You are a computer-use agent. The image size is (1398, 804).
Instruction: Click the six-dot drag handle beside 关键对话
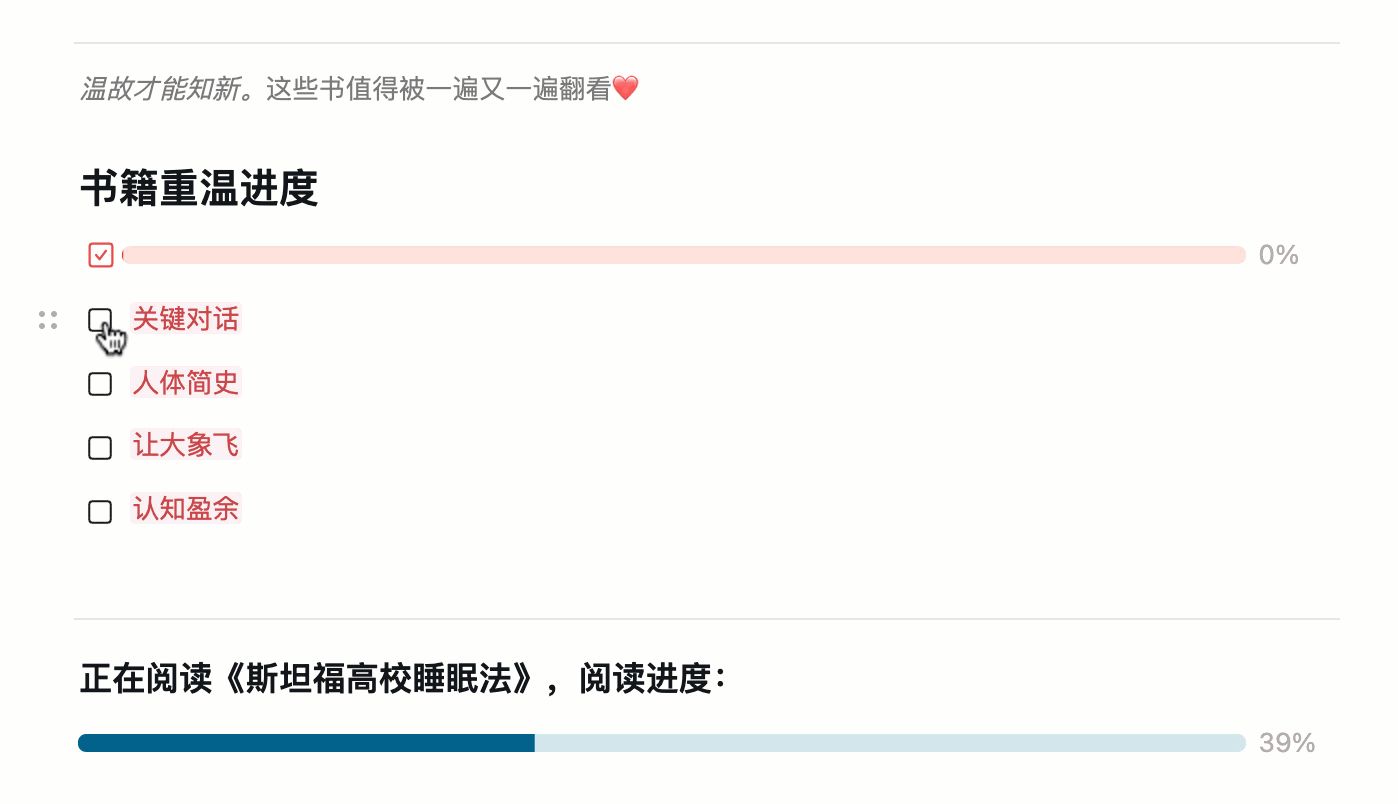point(47,320)
